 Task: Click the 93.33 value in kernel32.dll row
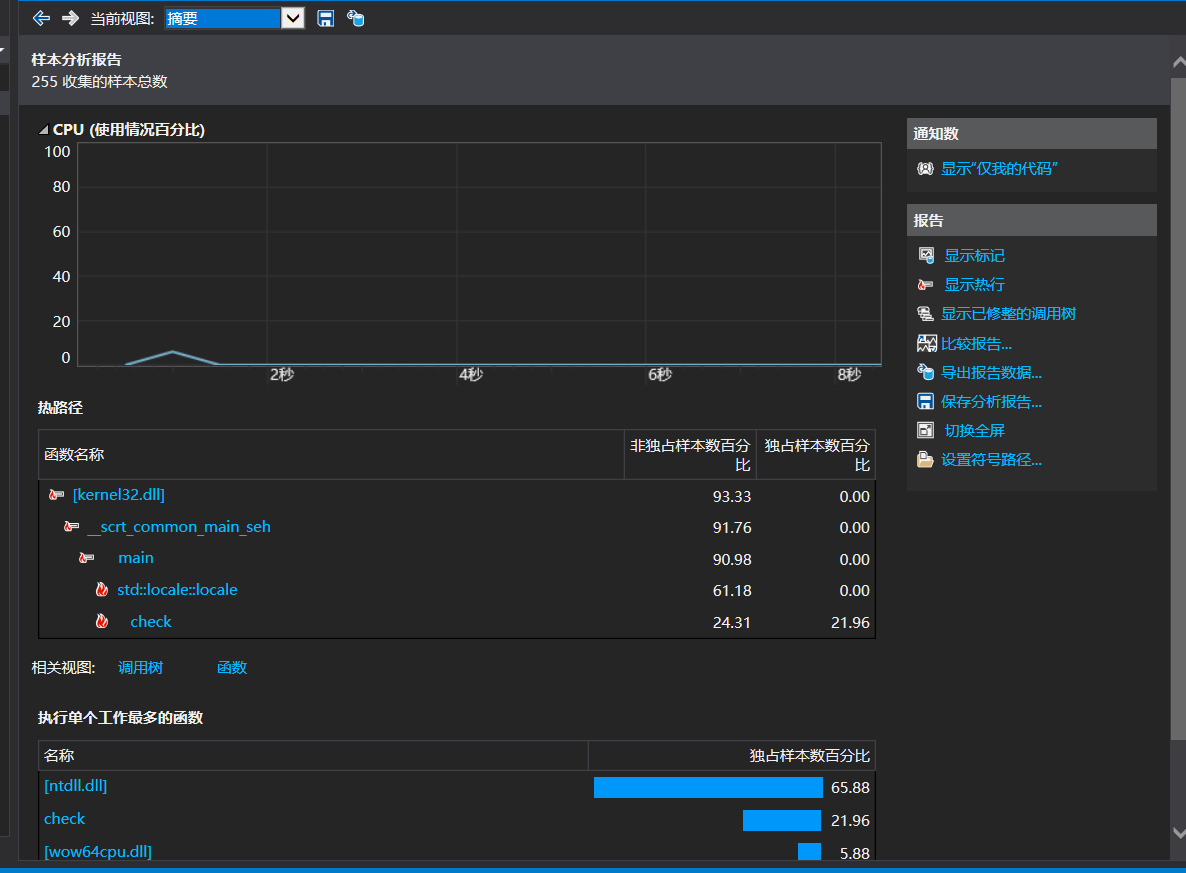(731, 496)
